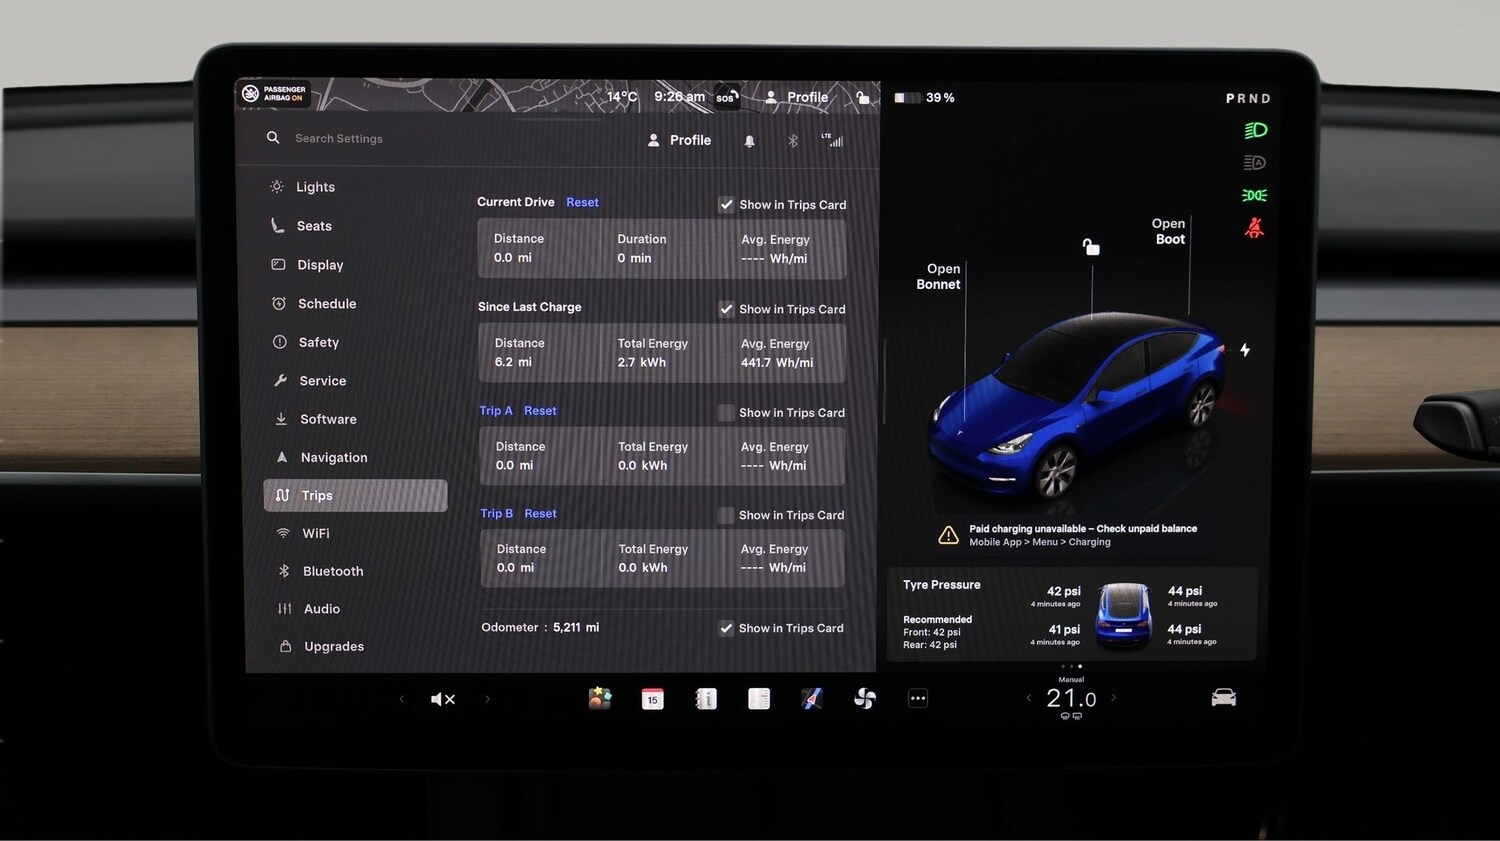
Task: Uncheck Show in Trips Card for Current Drive
Action: pyautogui.click(x=727, y=204)
